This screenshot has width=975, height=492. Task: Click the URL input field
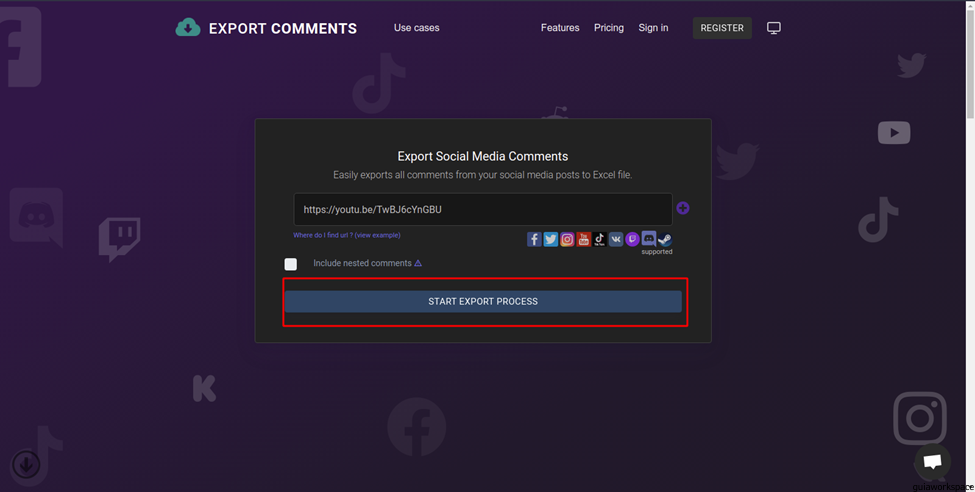483,210
